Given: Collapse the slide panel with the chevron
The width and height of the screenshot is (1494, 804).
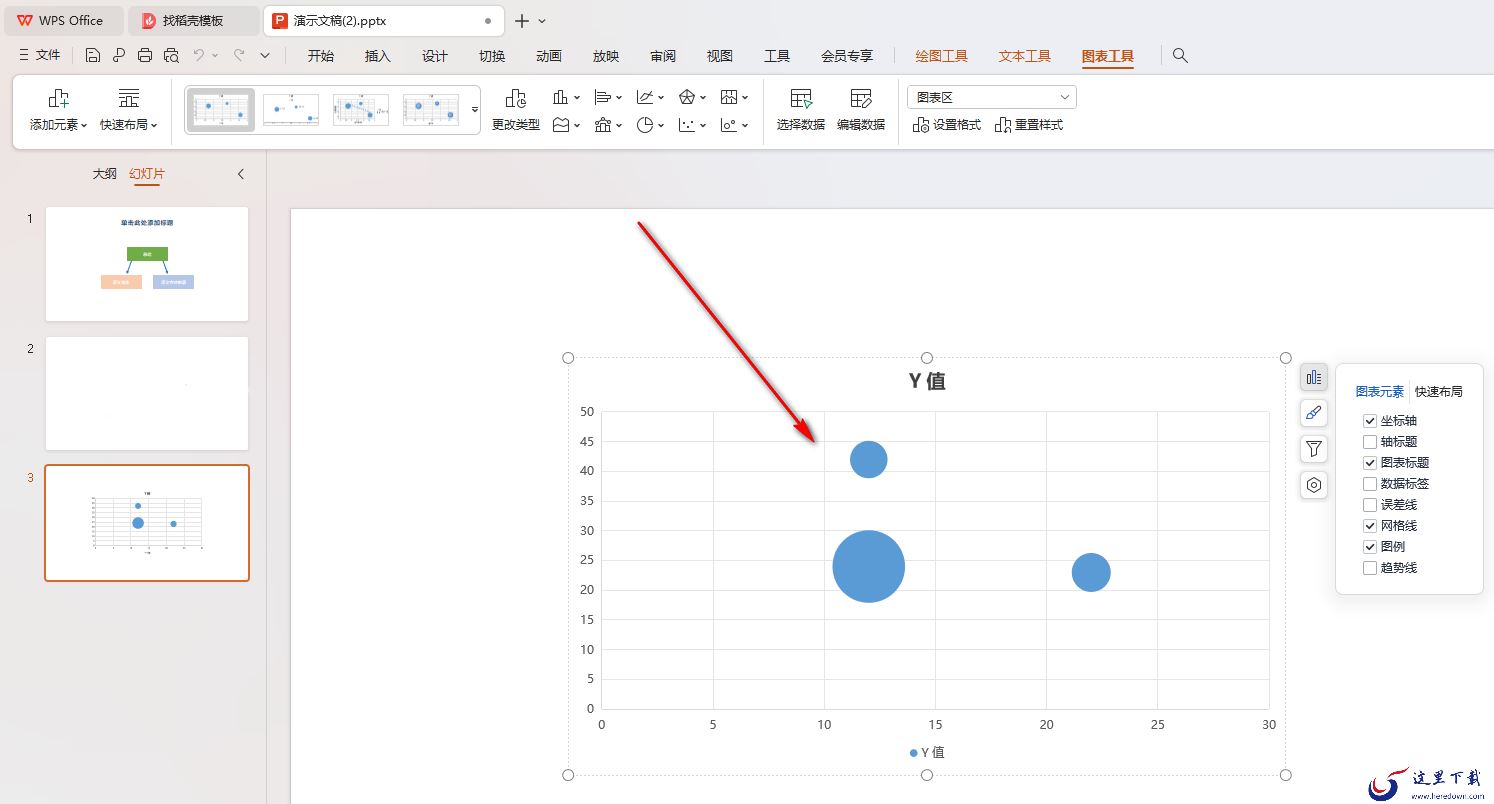Looking at the screenshot, I should click(x=240, y=174).
